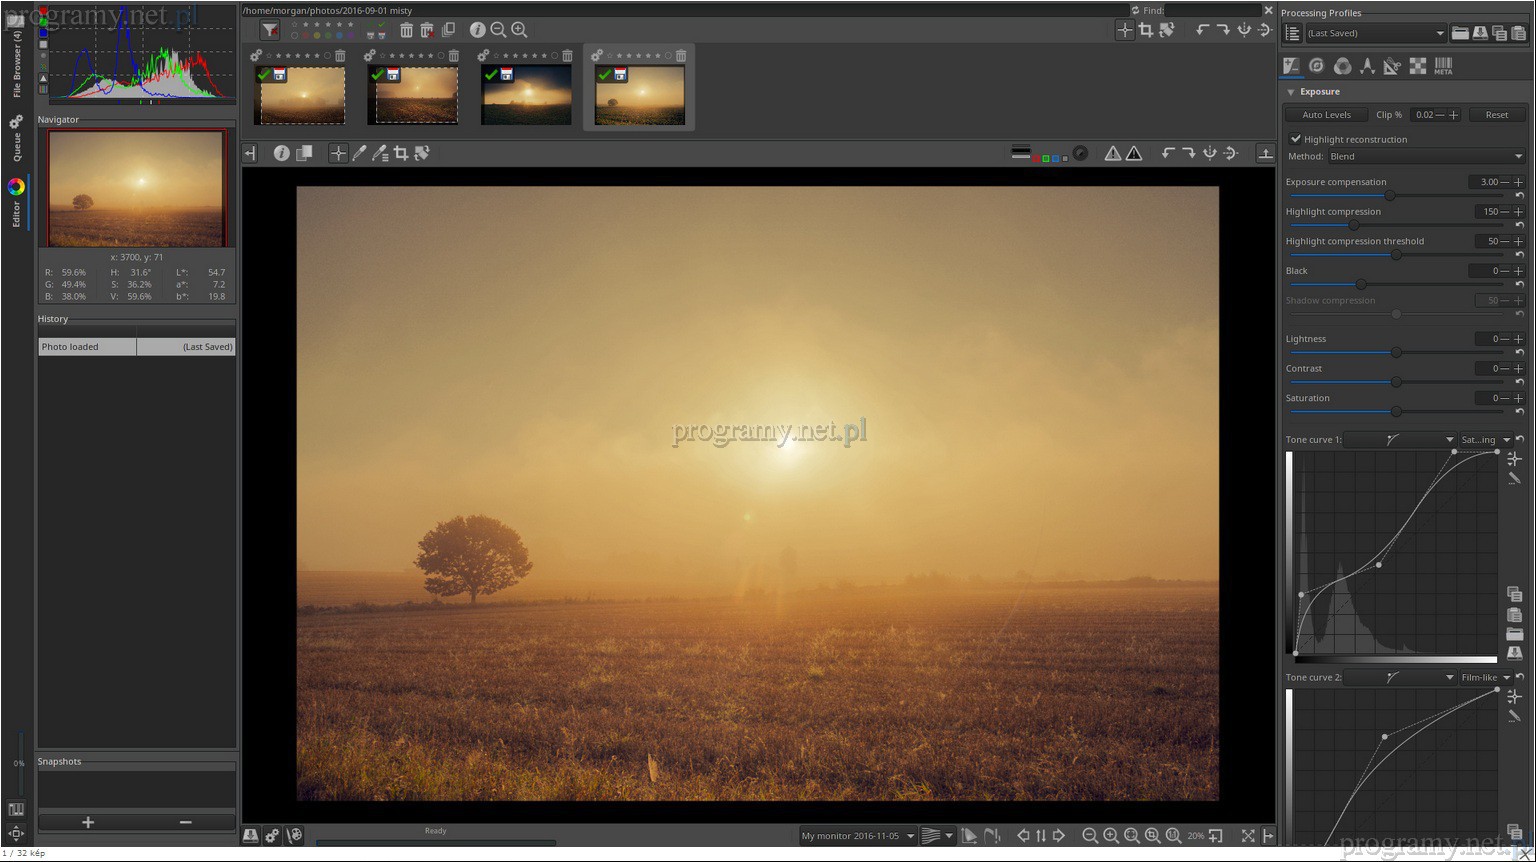Open the Metadata tab icon

point(1443,66)
